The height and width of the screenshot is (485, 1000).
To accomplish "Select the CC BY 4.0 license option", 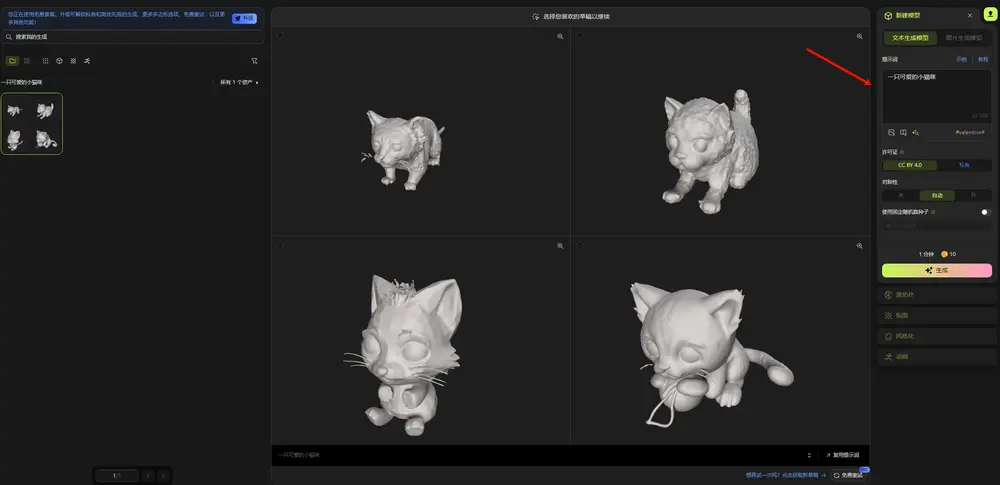I will click(x=909, y=165).
